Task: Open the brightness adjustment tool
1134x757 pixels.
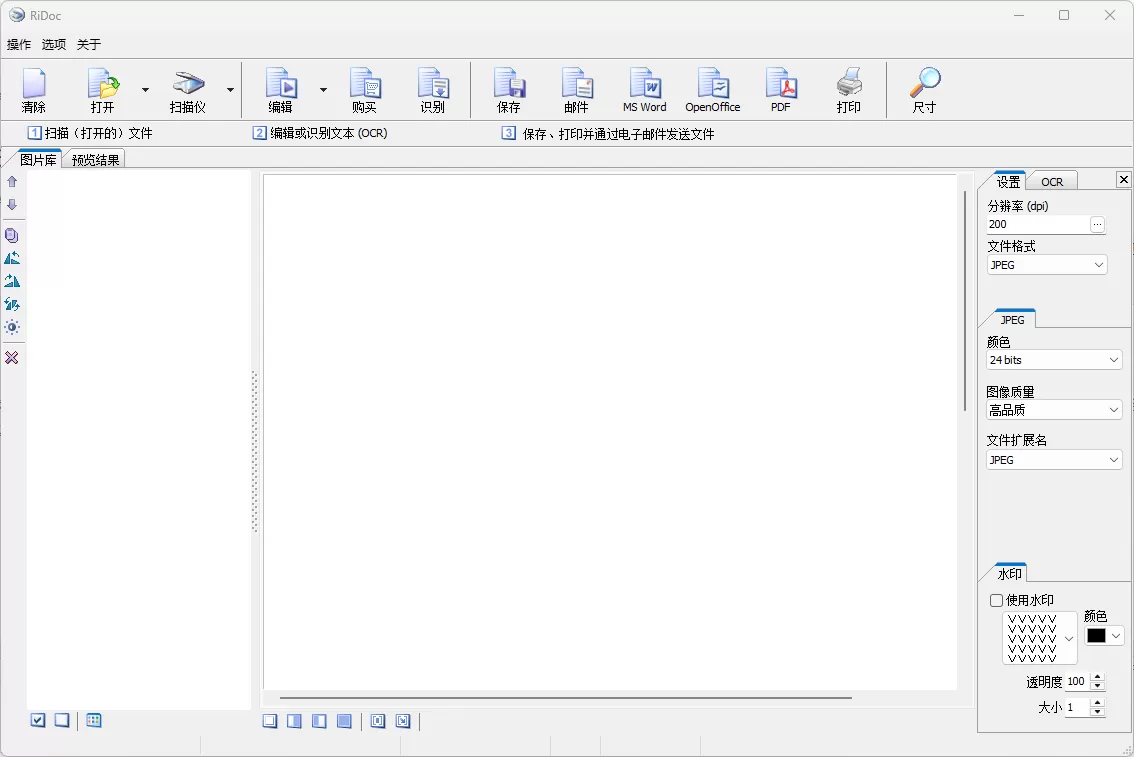Action: [x=12, y=327]
